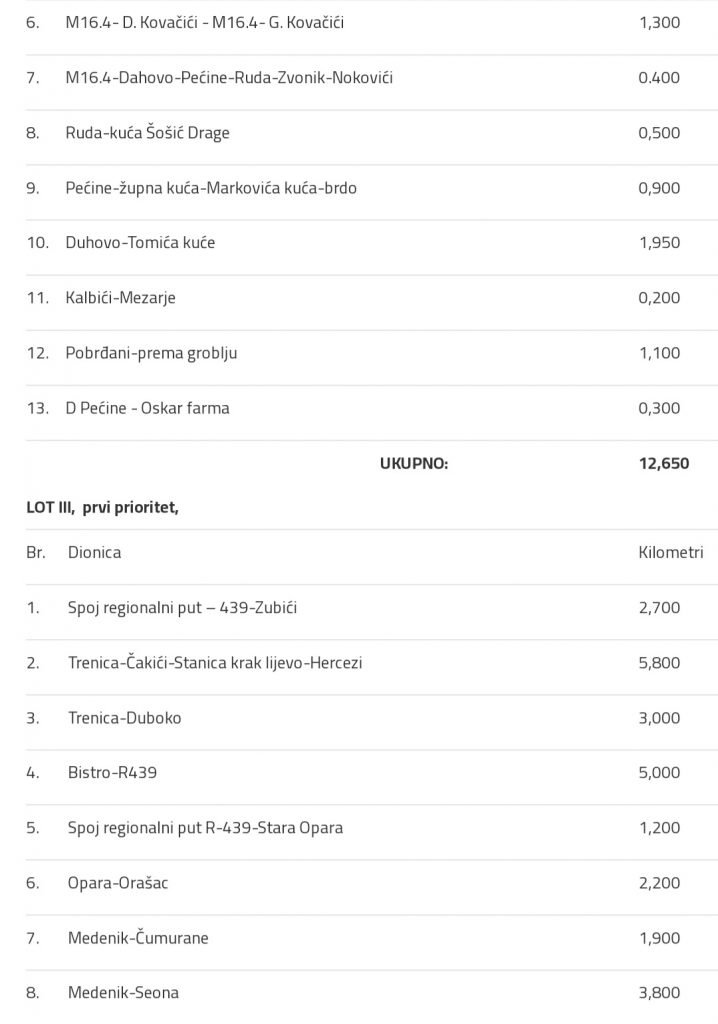Click 'Trenica-Čakići-Stanica krak lijevo-Hercezi' entry
Viewport: 718px width, 1024px height.
(215, 662)
